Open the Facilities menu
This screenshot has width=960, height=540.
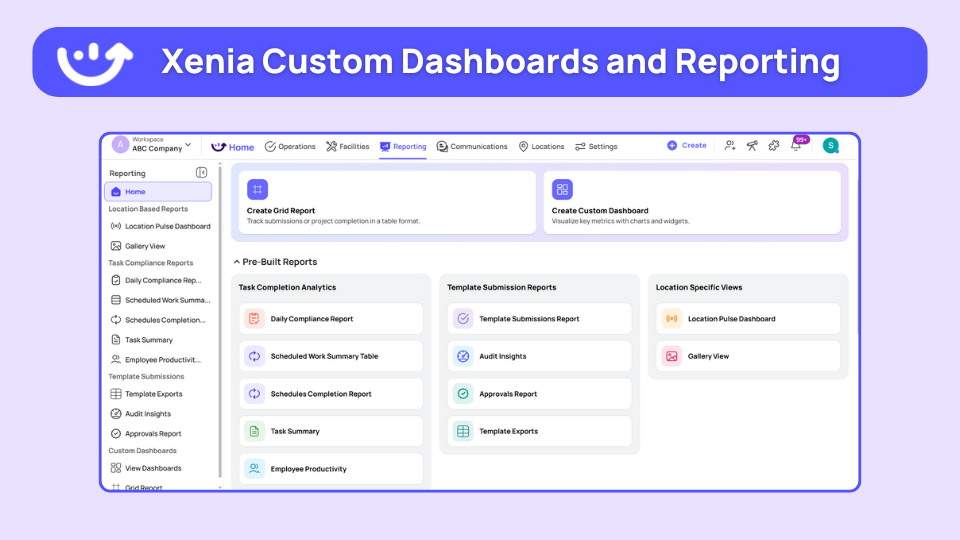347,147
